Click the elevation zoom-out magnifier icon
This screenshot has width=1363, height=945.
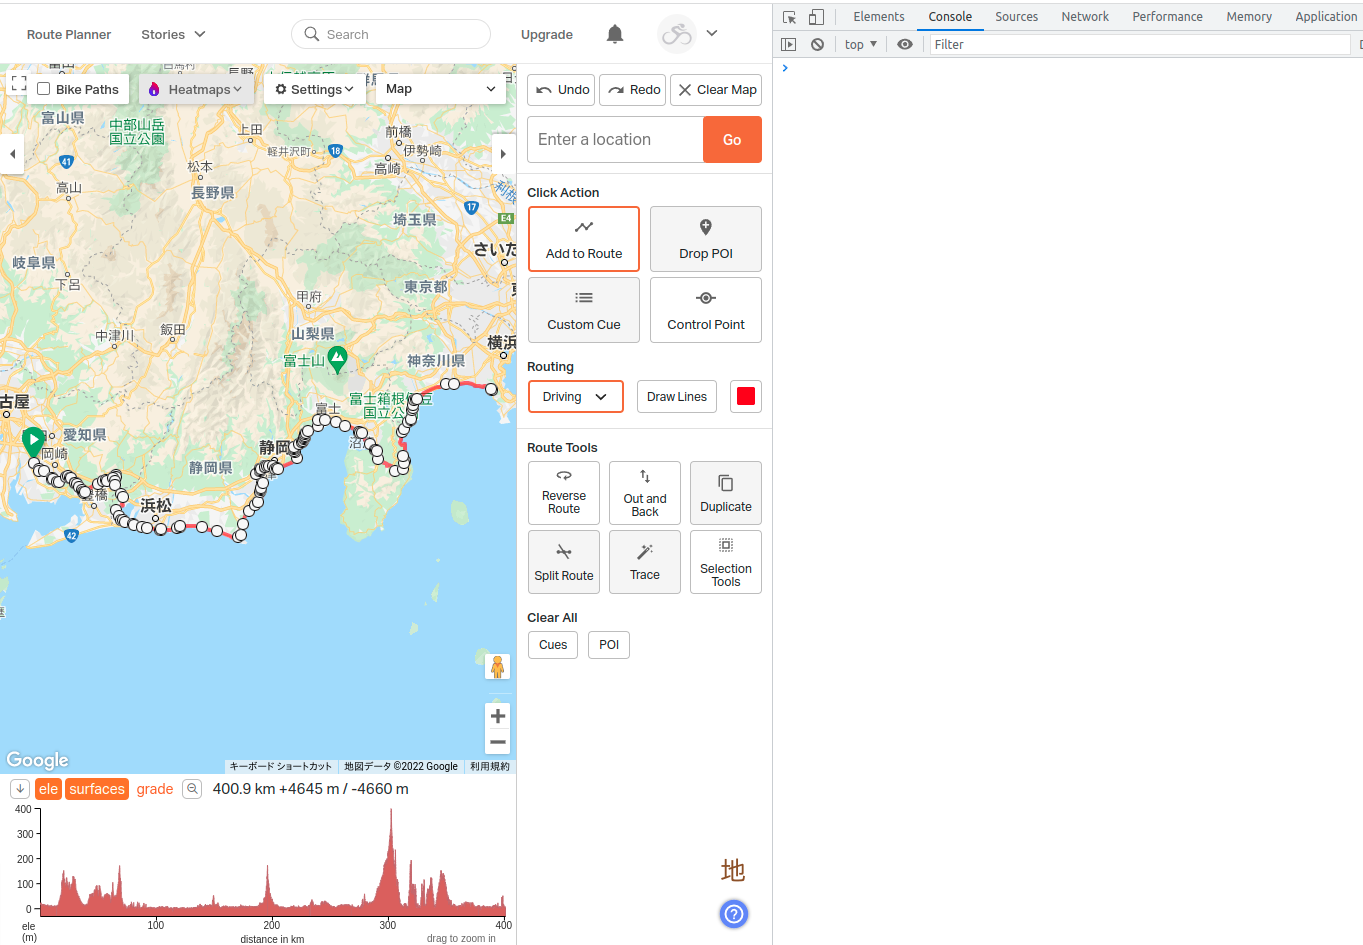[x=193, y=789]
